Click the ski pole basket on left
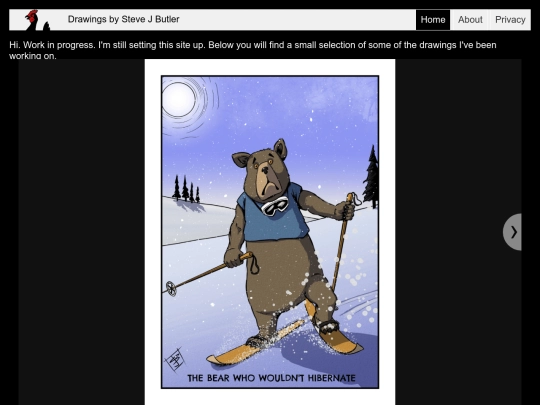 click(x=171, y=288)
